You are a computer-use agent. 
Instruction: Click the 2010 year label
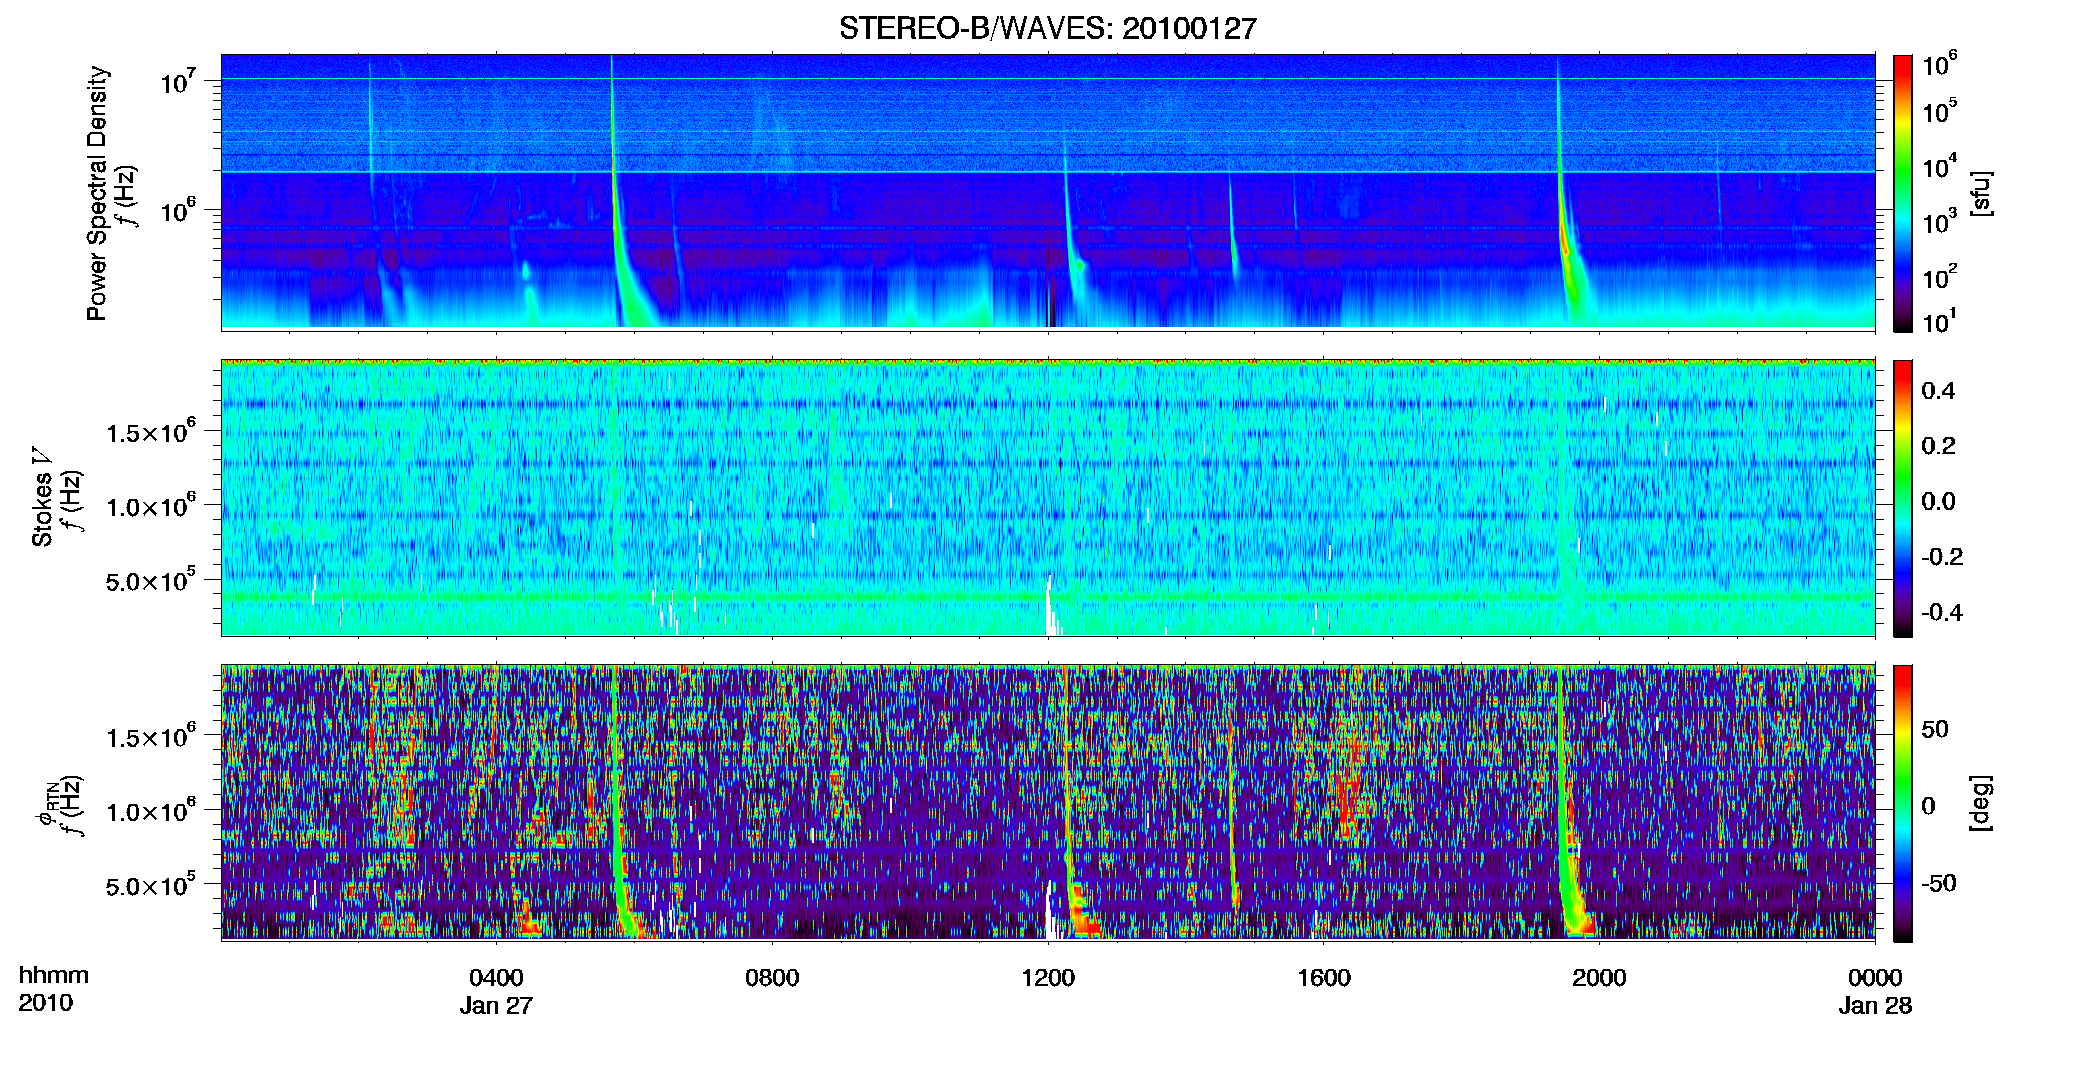click(46, 1003)
